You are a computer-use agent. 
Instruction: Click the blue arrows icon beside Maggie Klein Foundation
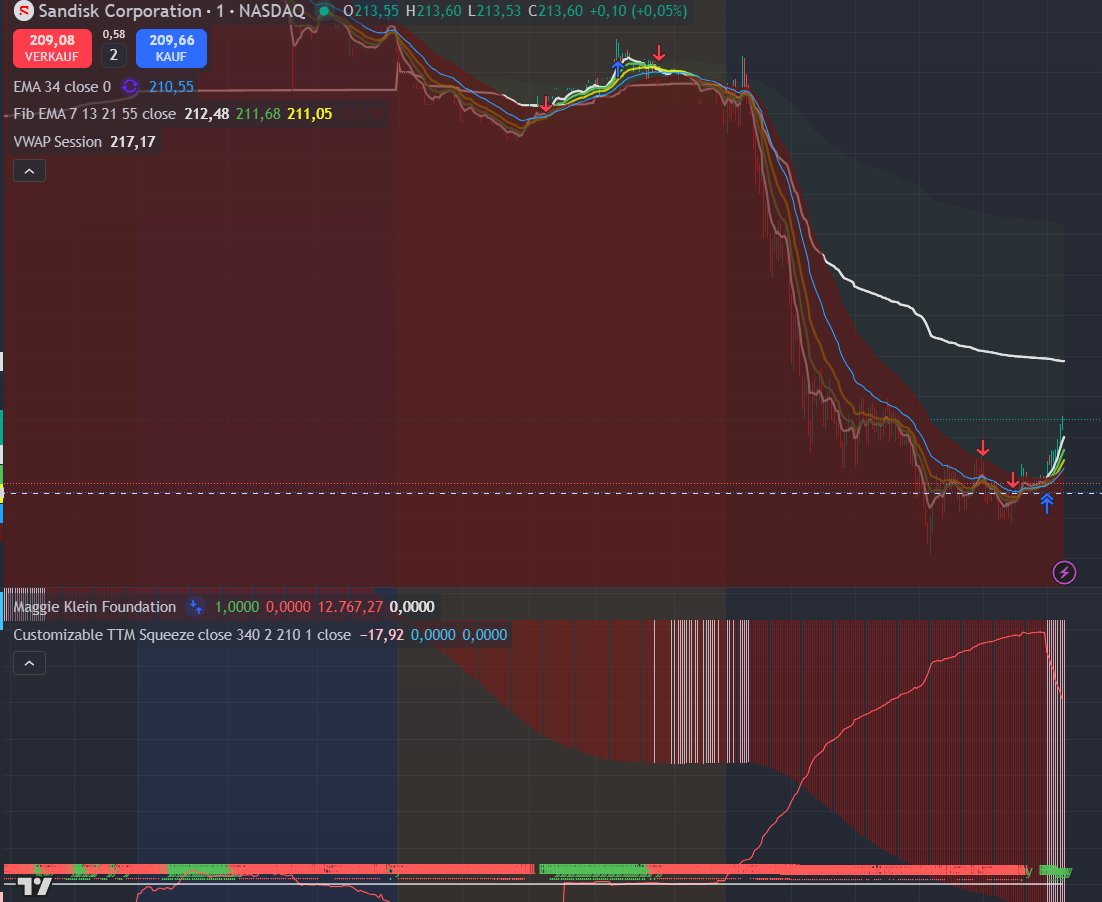(195, 607)
